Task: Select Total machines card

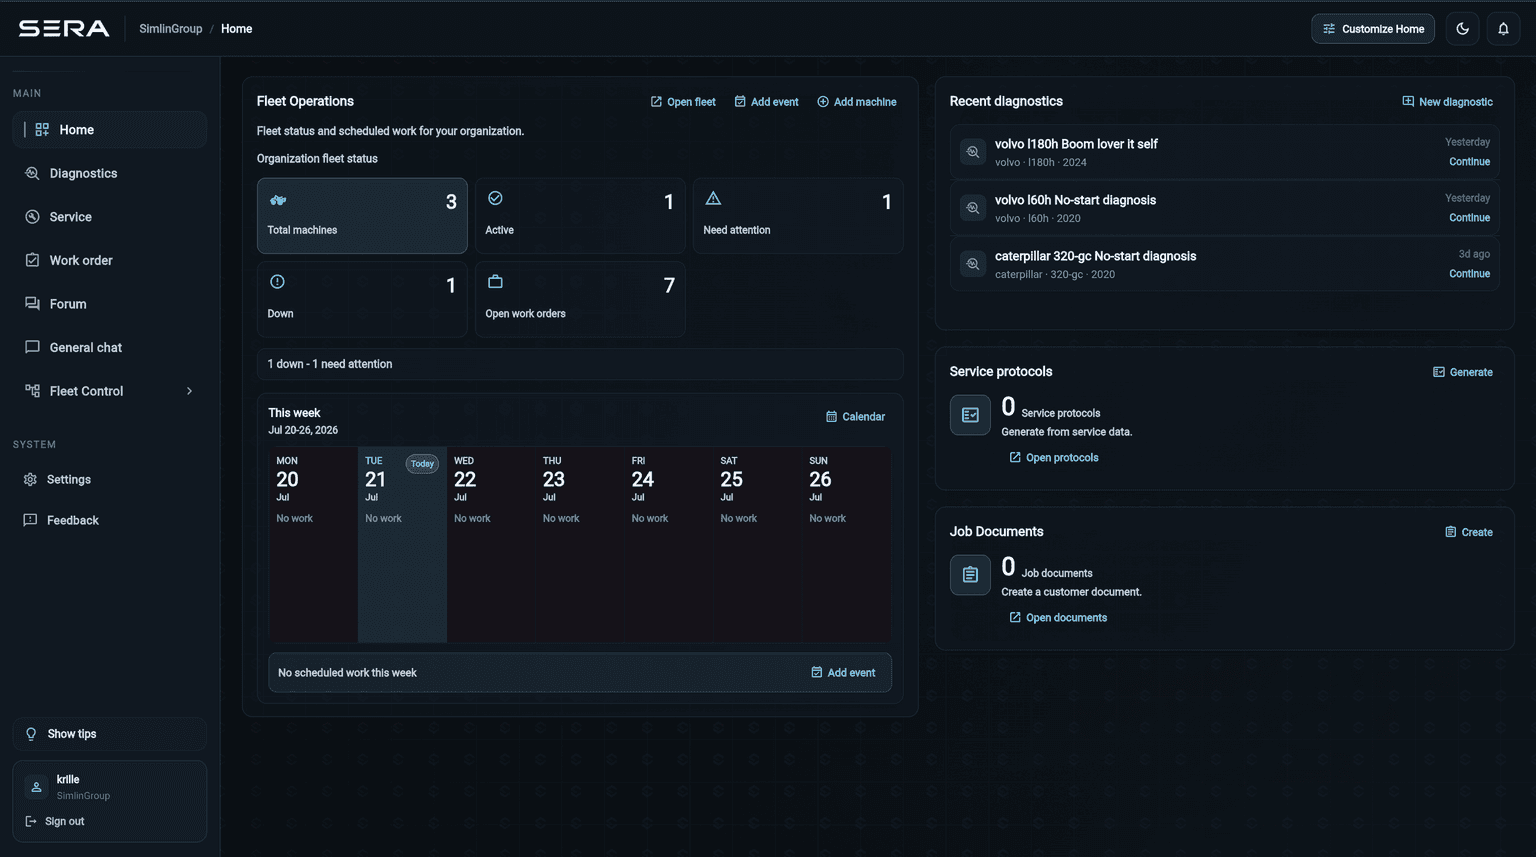Action: pos(362,216)
